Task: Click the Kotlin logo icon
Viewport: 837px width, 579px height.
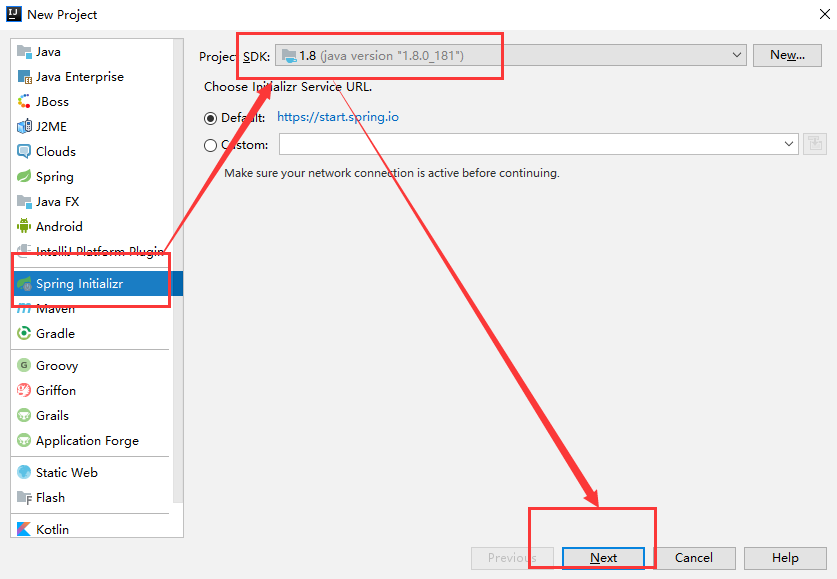Action: point(24,529)
